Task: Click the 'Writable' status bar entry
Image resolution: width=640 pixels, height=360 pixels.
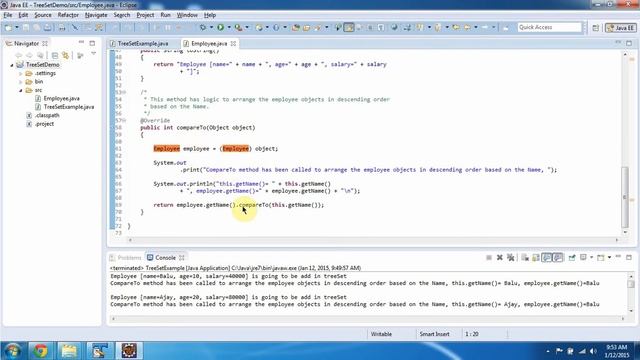Action: tap(381, 334)
